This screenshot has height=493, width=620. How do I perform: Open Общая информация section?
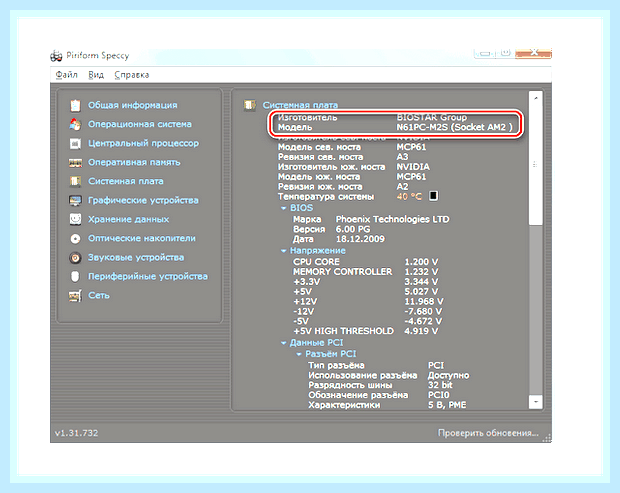pos(132,105)
